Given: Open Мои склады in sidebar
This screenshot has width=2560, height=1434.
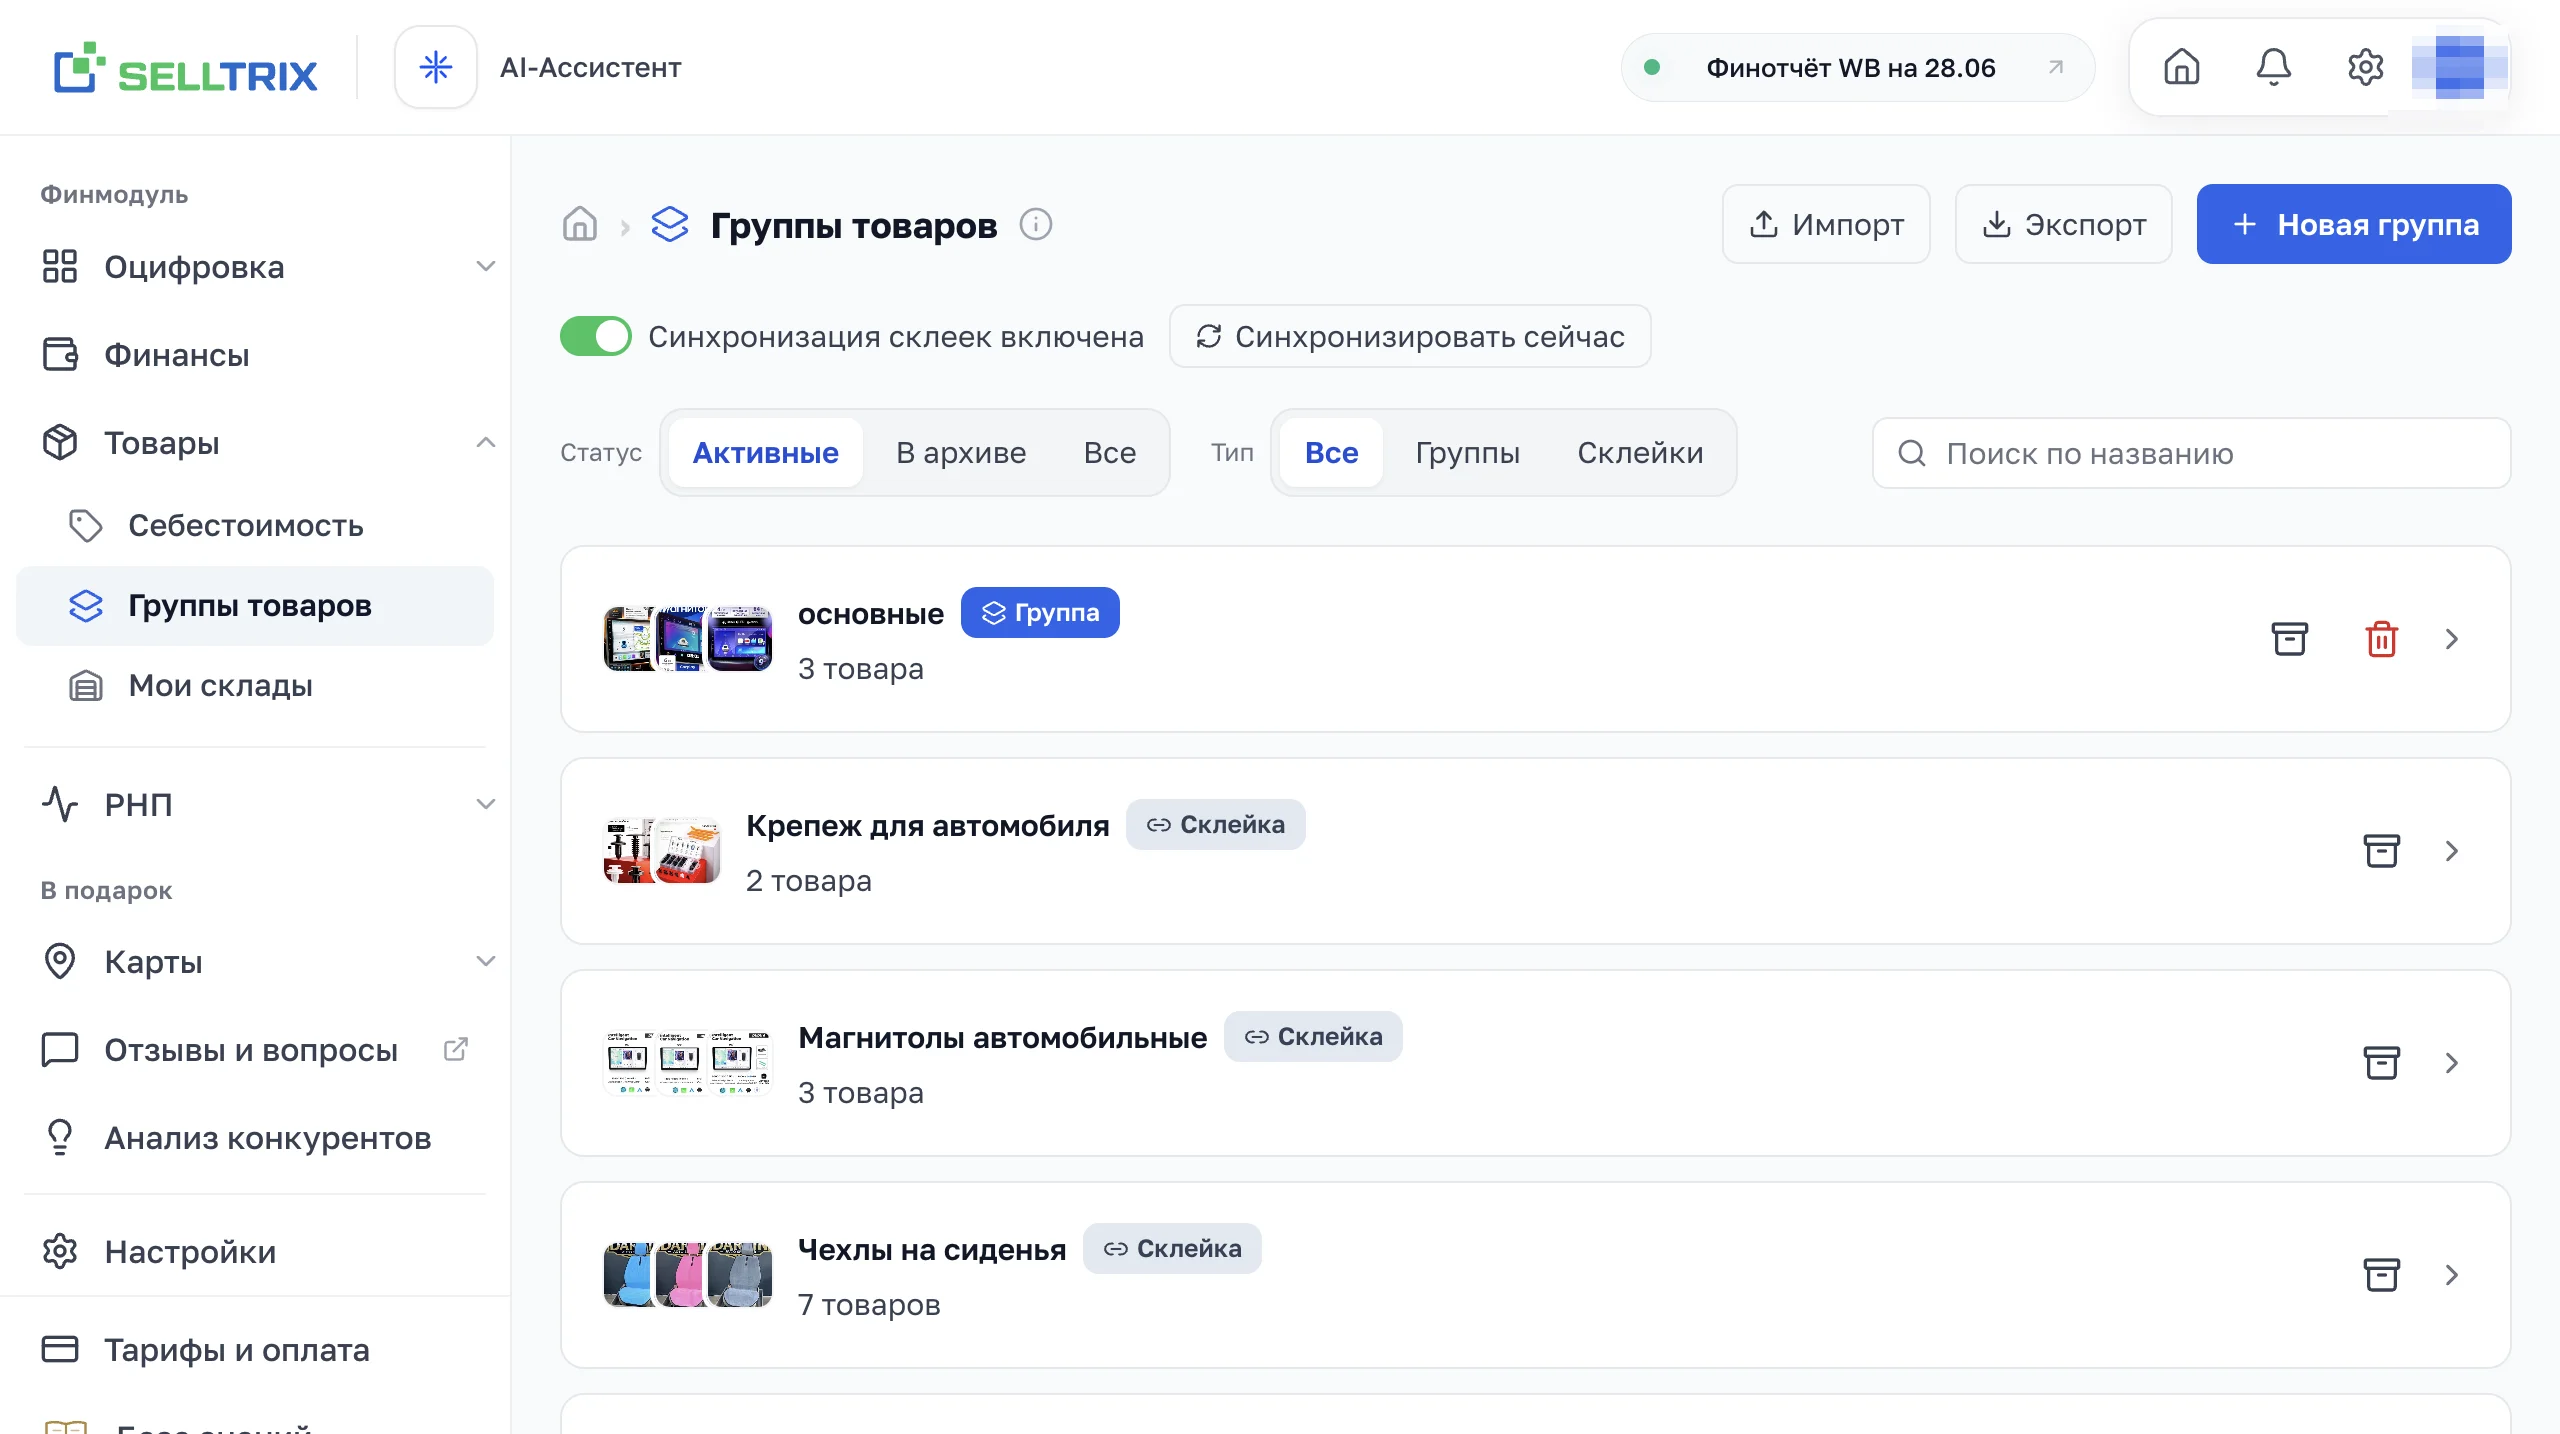Looking at the screenshot, I should (x=255, y=685).
